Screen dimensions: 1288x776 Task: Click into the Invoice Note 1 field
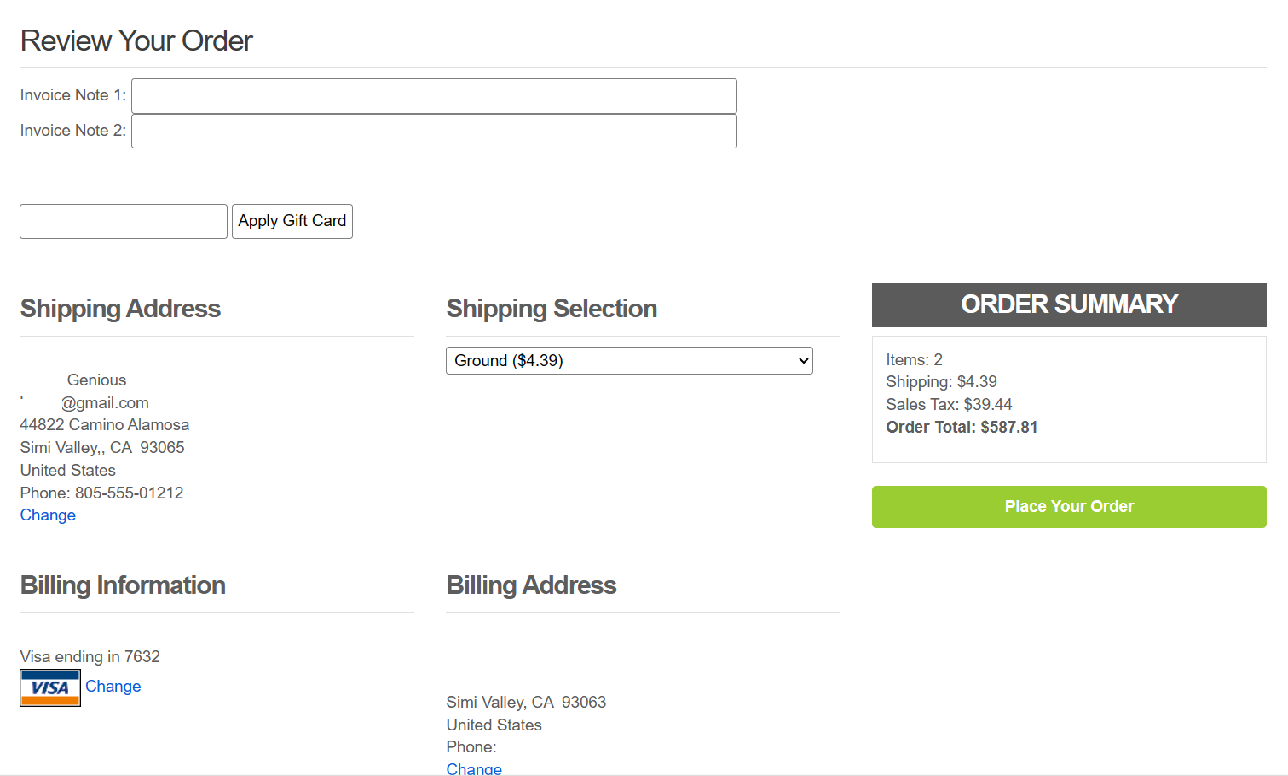coord(433,96)
